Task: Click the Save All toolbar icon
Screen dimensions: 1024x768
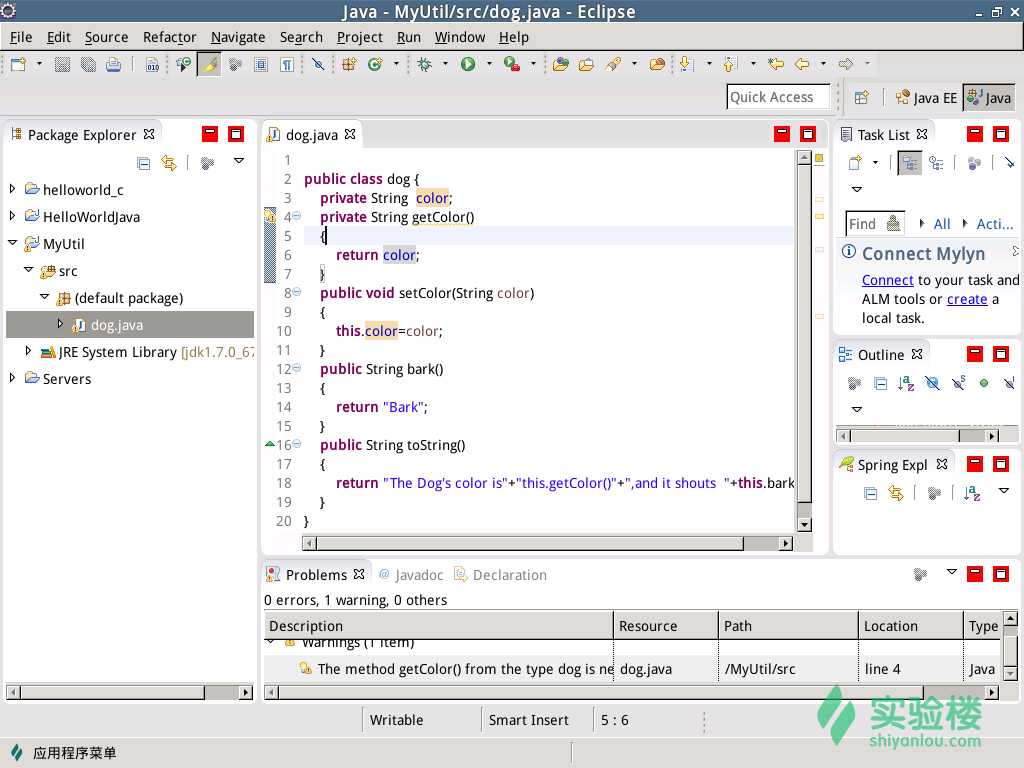Action: pos(88,64)
